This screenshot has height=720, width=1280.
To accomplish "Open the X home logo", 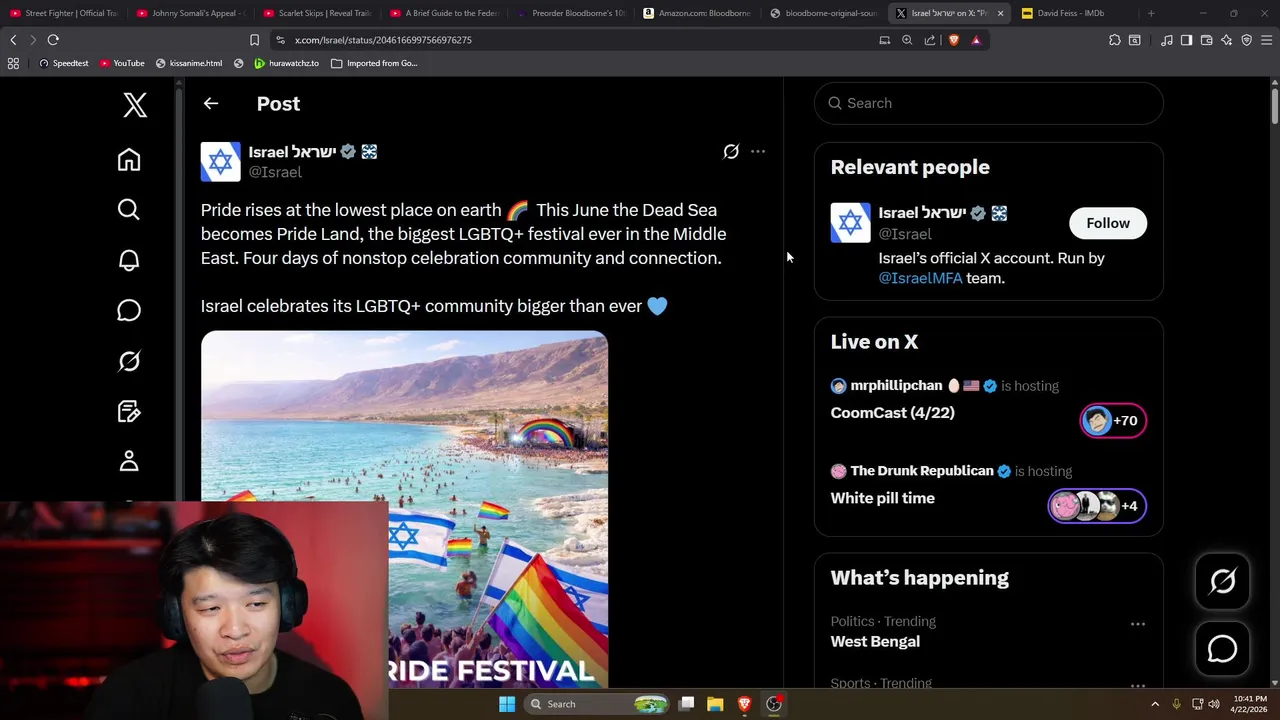I will tap(135, 104).
